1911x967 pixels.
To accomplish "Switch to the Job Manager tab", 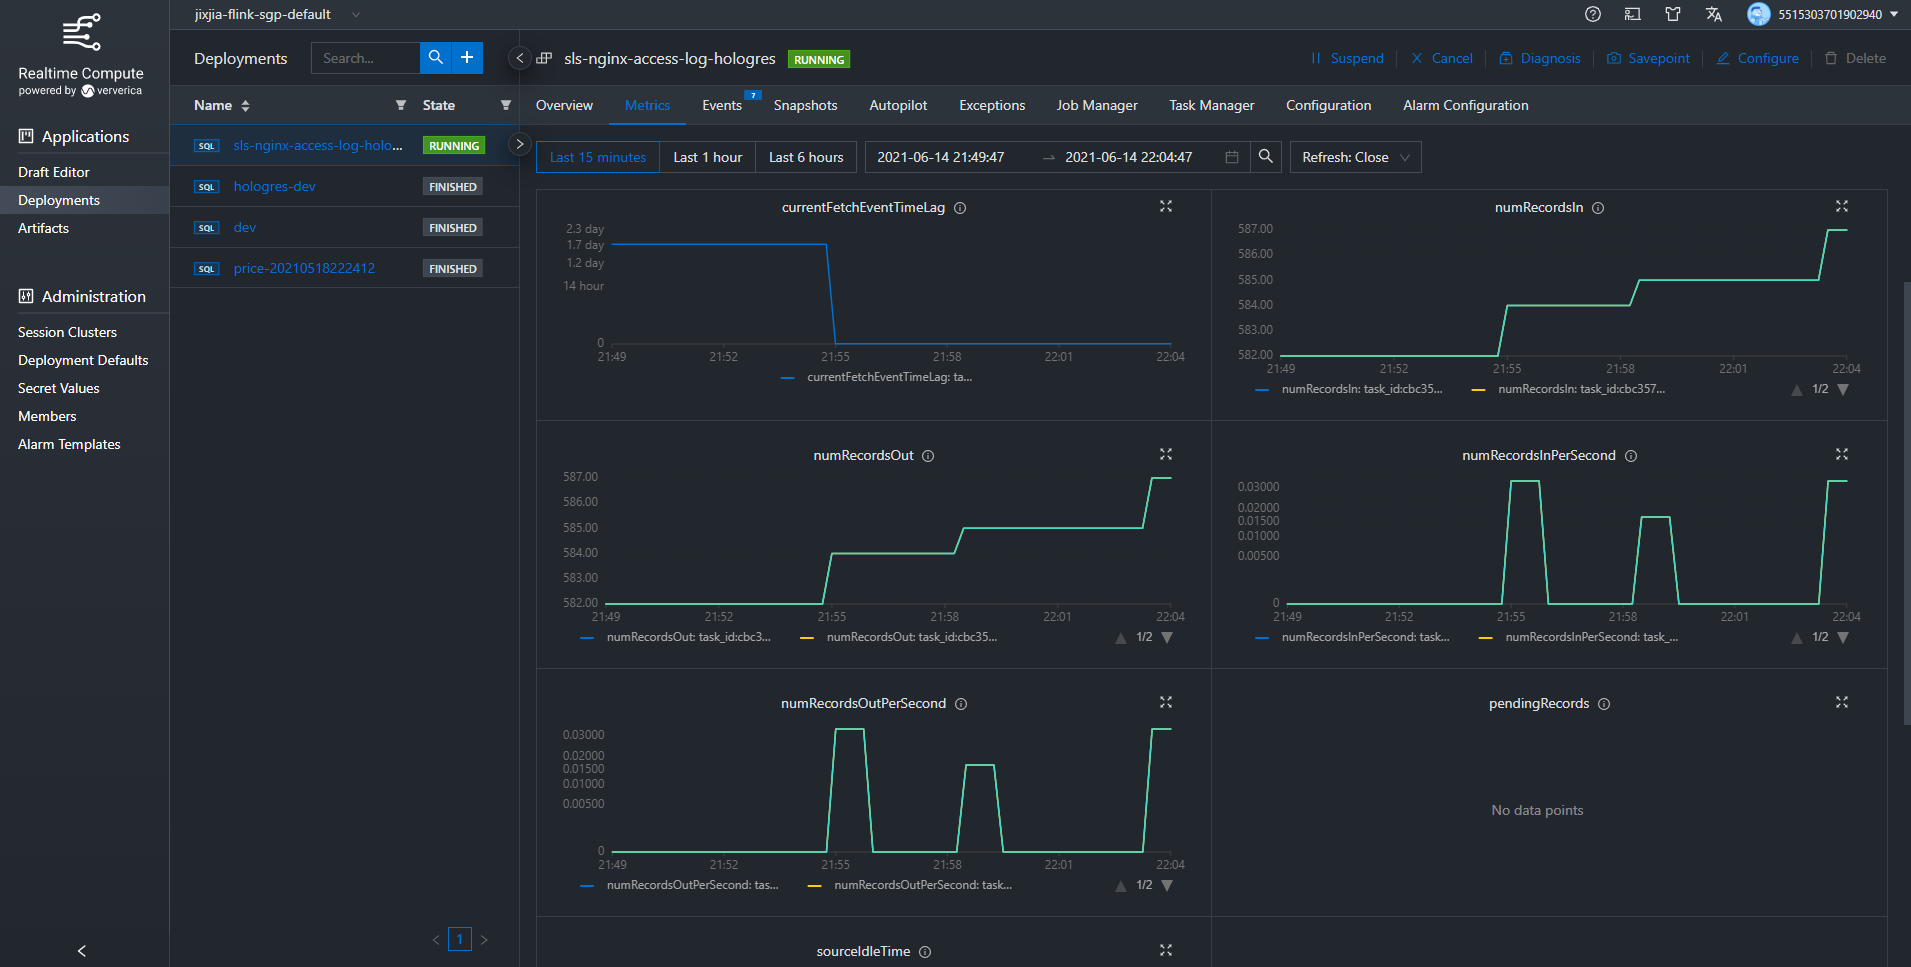I will (1097, 105).
